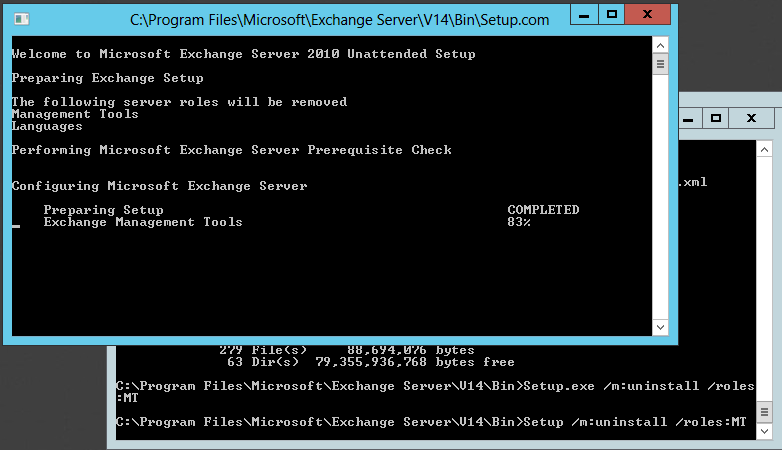Click the Exchange Management Tools line
Image resolution: width=782 pixels, height=450 pixels.
click(x=143, y=222)
